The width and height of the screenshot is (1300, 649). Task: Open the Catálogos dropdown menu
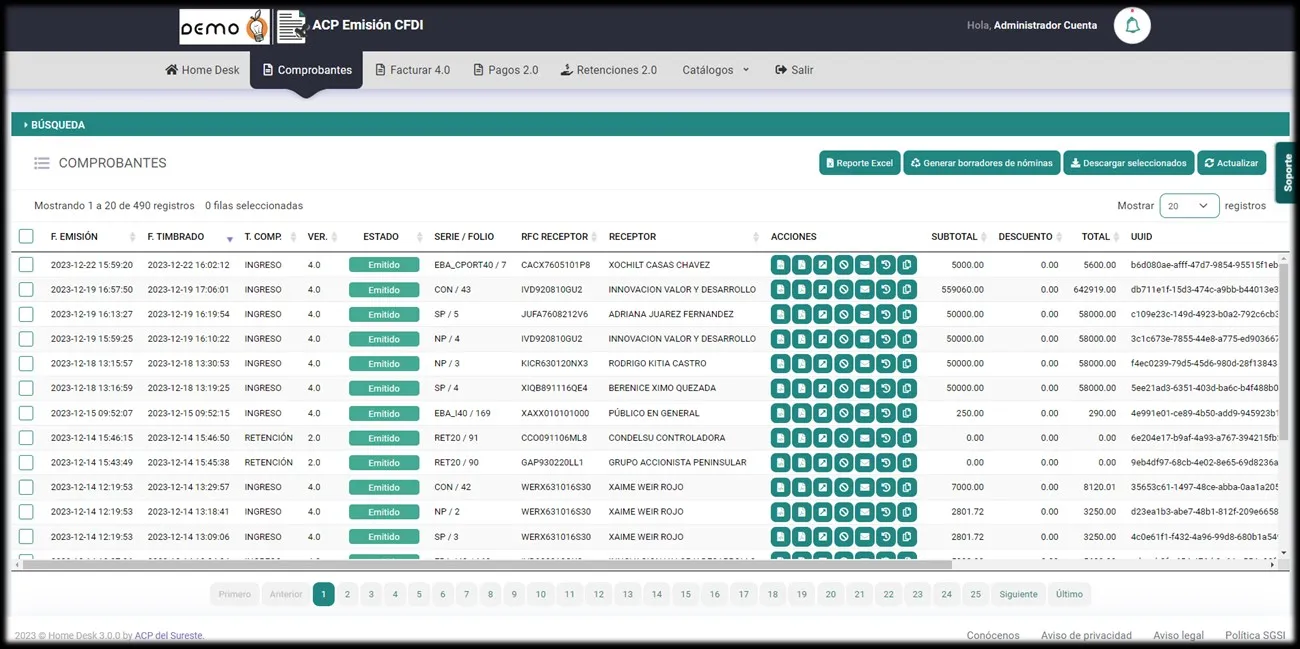(715, 70)
